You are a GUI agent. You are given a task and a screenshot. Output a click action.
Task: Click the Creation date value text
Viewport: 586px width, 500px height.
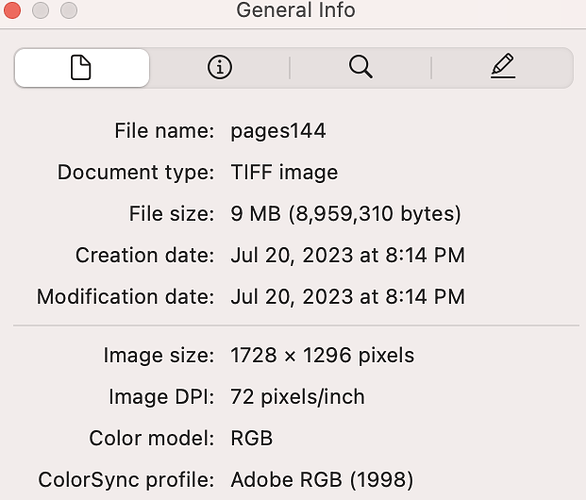coord(348,255)
